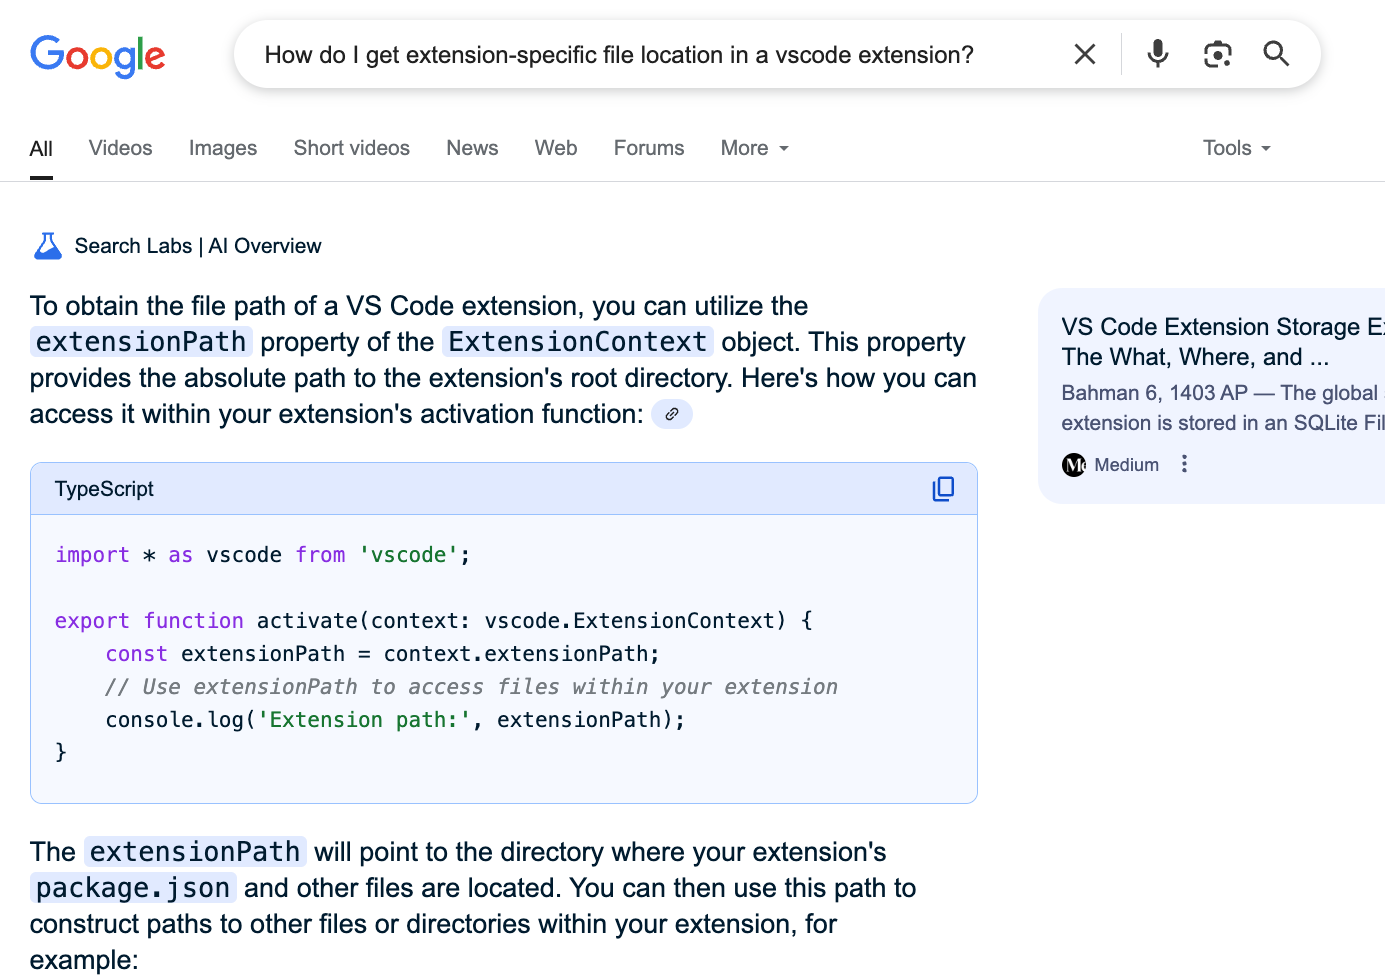Open VS Code Extension Storage article link

1223,342
